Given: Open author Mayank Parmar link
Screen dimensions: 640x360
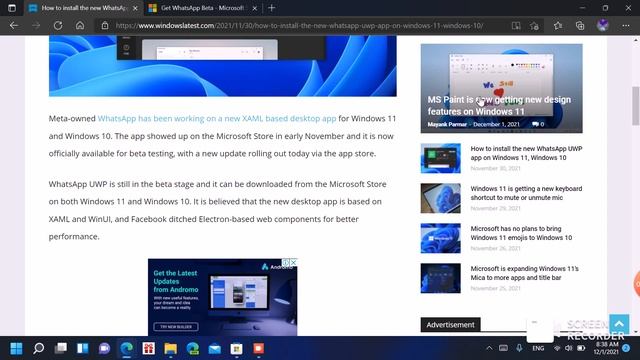Looking at the screenshot, I should tap(447, 124).
